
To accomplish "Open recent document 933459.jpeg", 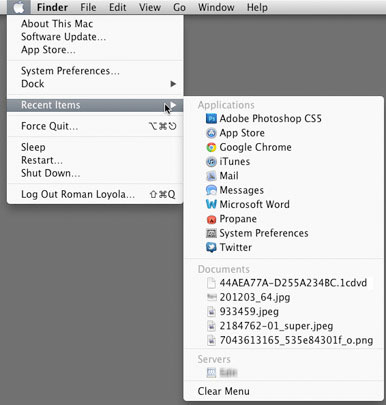I will (284, 312).
